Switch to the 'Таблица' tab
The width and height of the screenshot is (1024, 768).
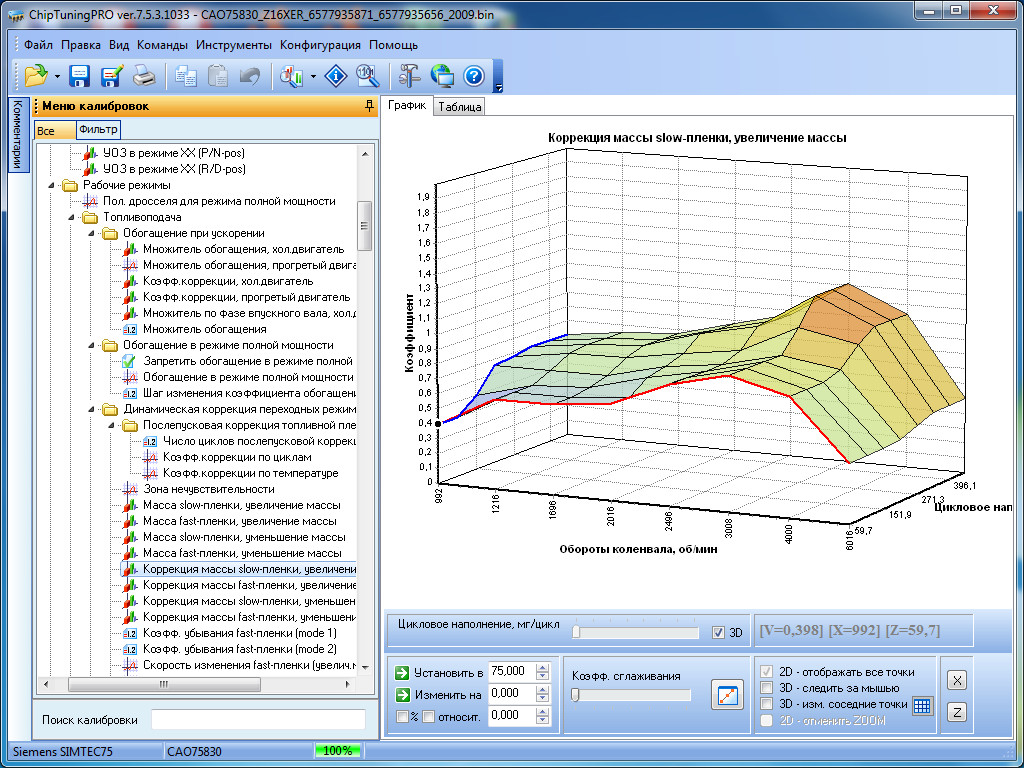[x=460, y=107]
